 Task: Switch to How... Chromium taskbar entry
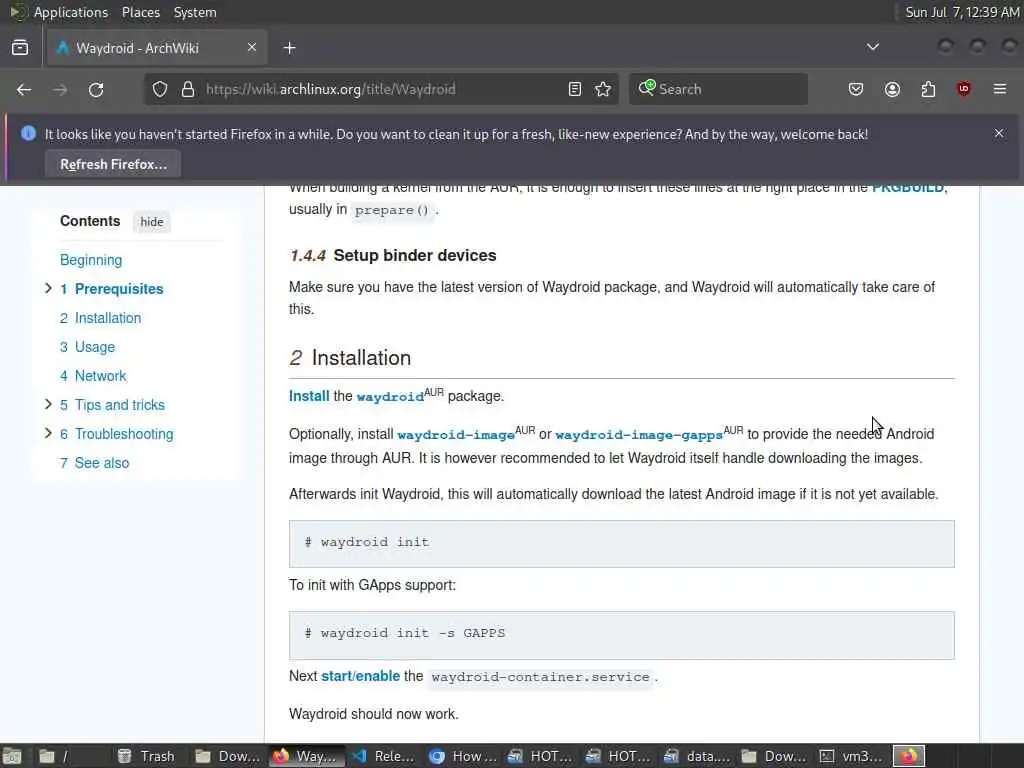click(x=462, y=756)
